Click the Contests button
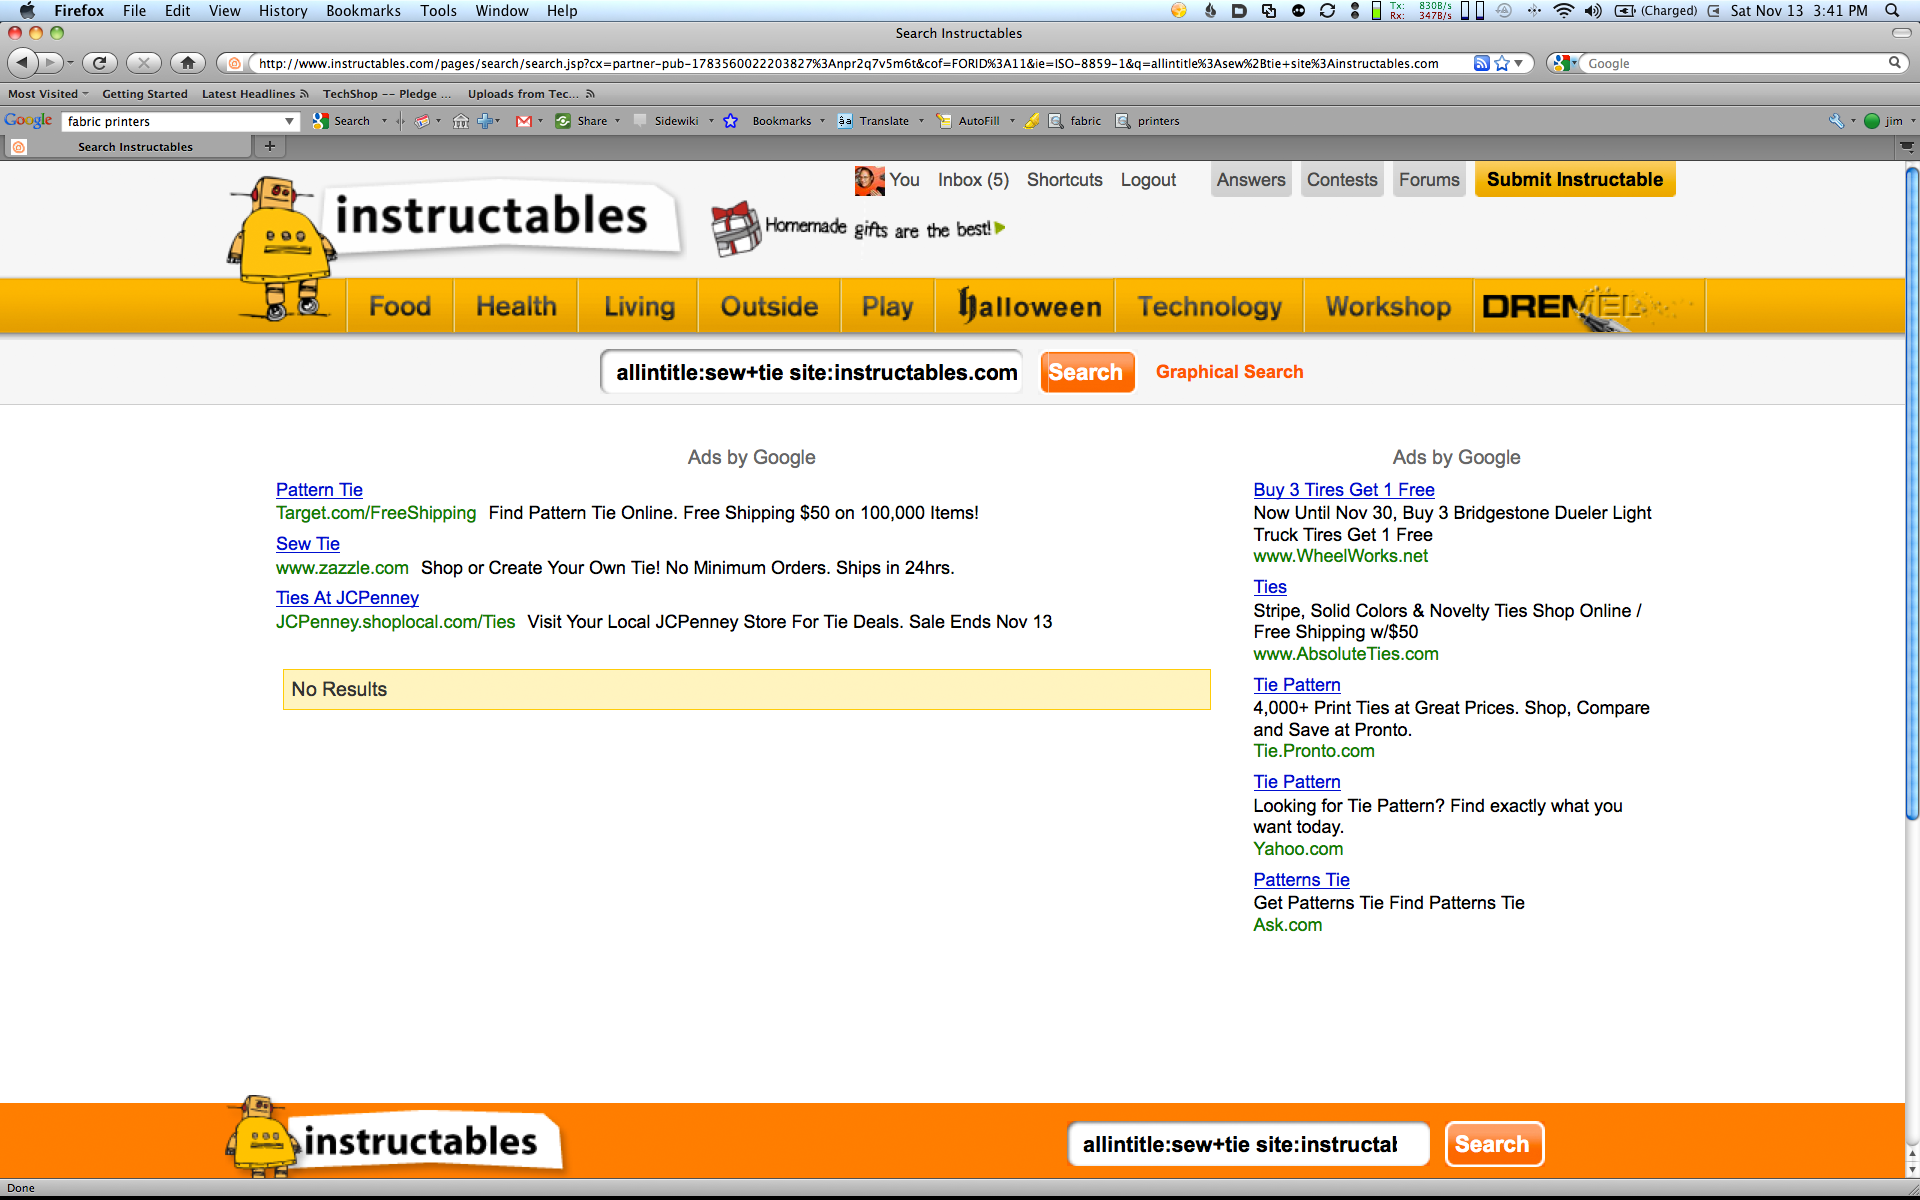1920x1200 pixels. 1342,180
